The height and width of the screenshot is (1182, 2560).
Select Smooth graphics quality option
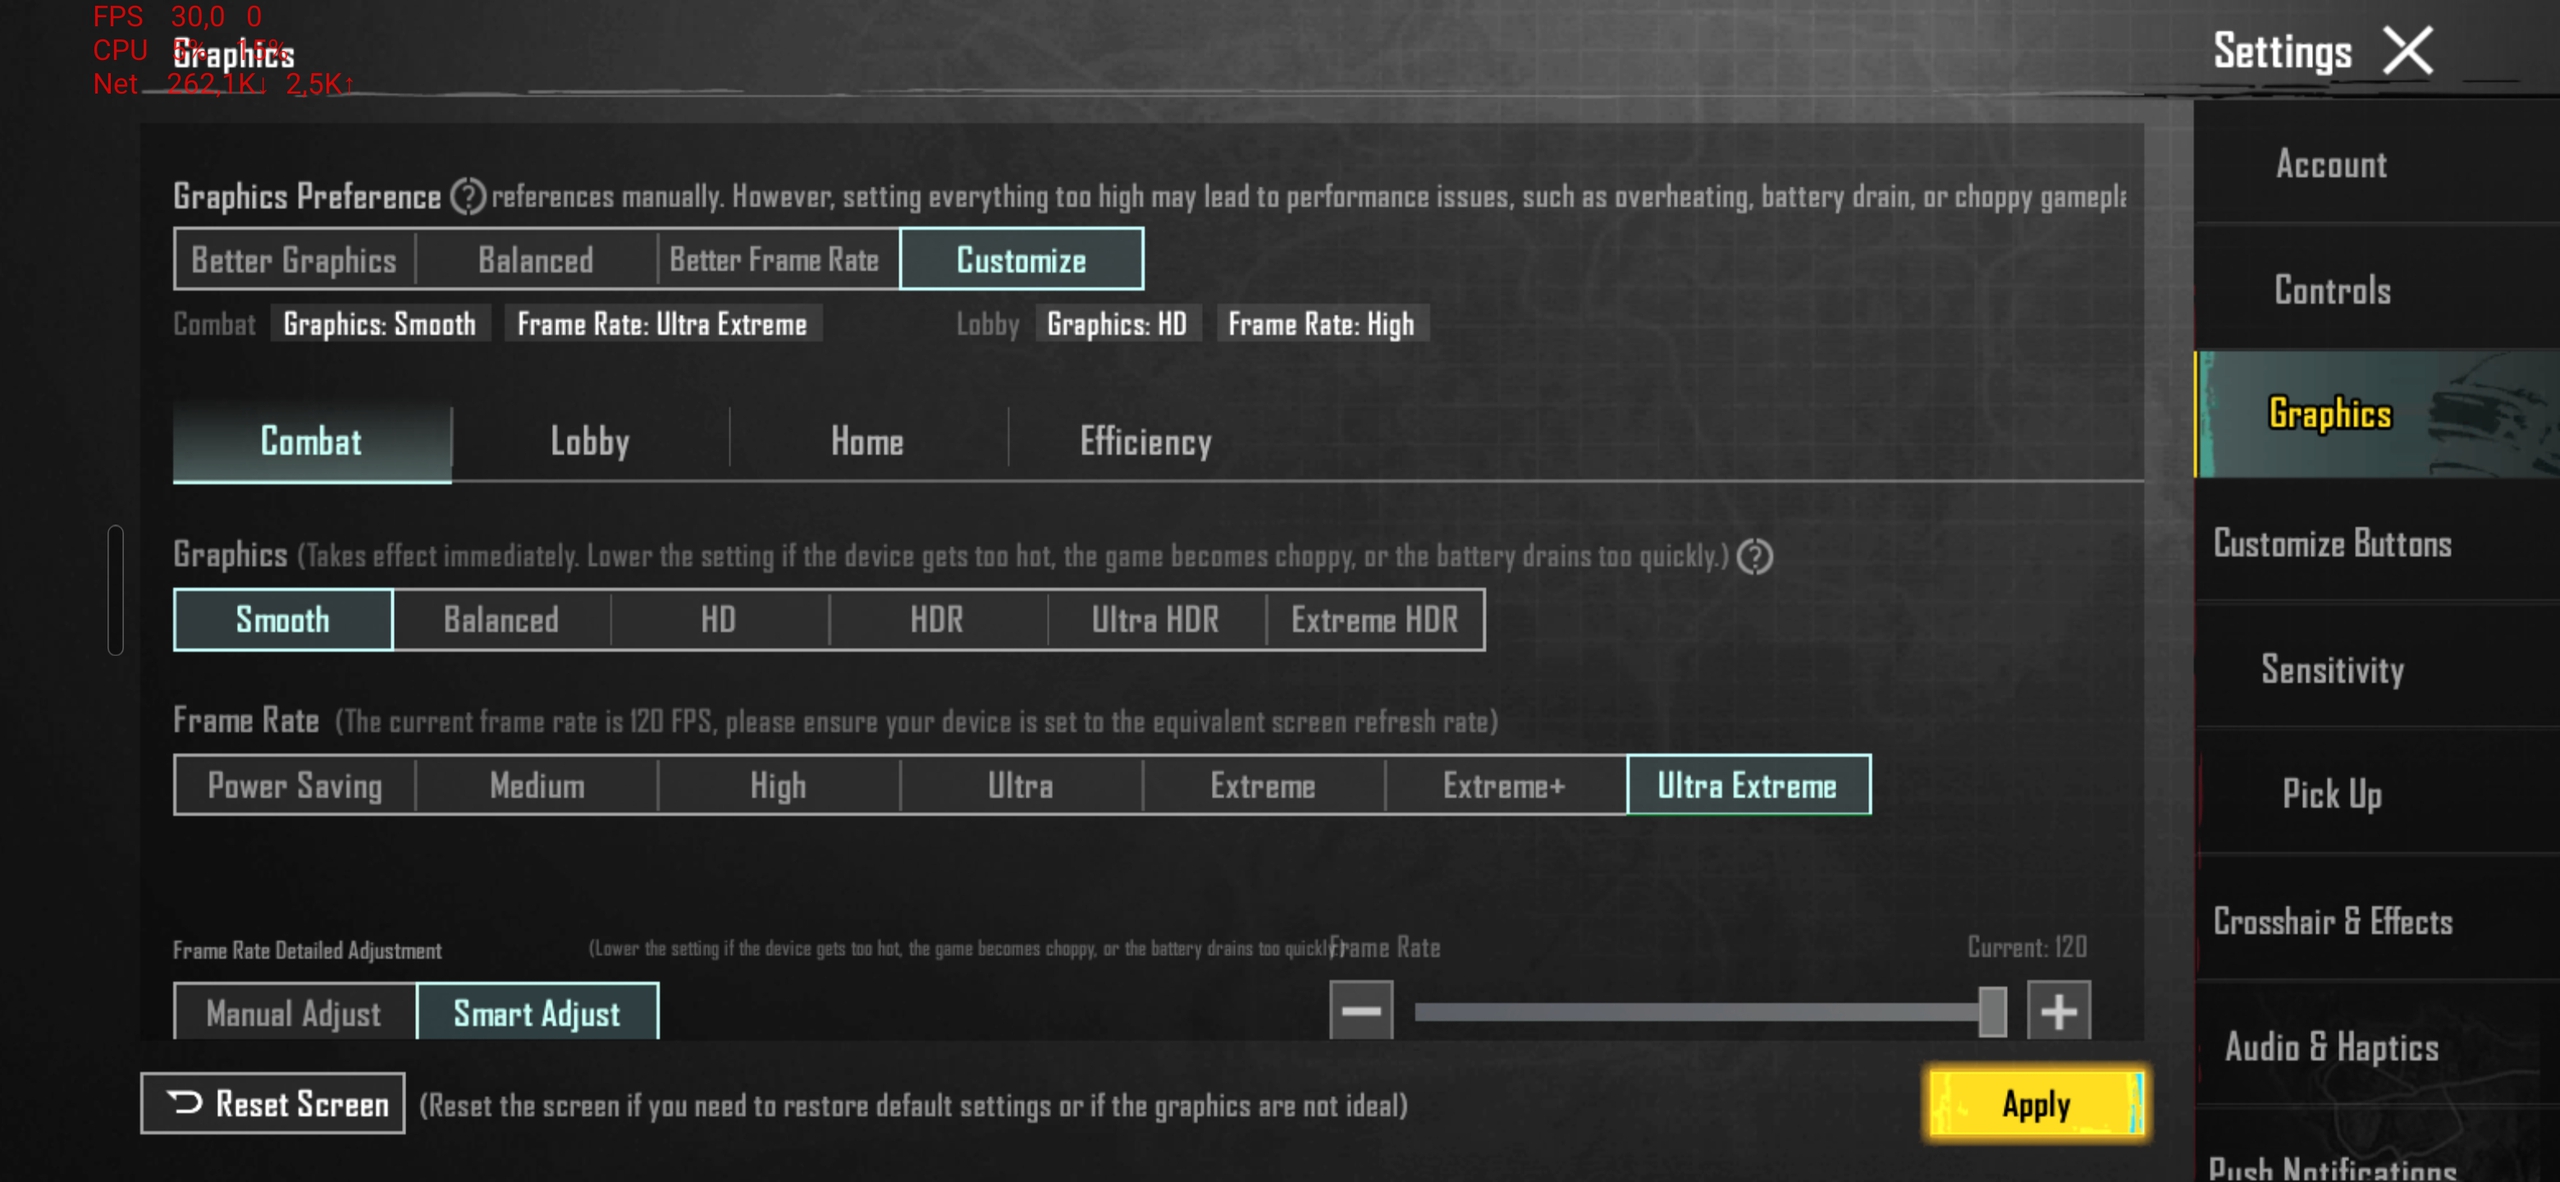[x=281, y=619]
